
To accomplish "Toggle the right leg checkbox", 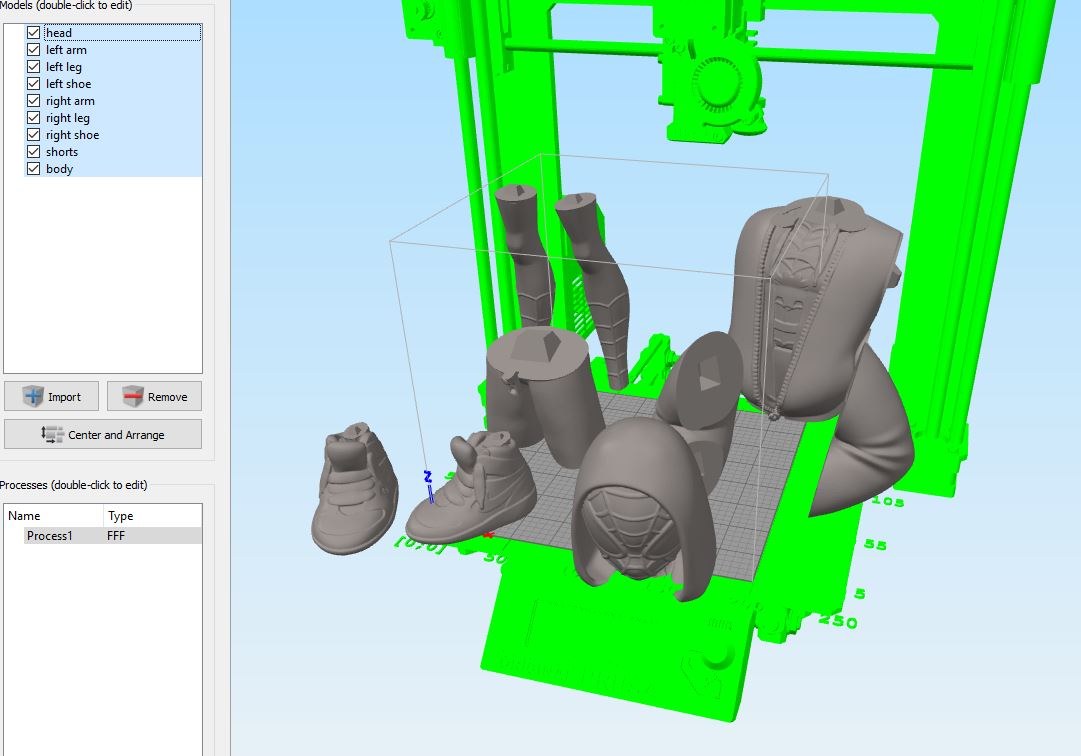I will pyautogui.click(x=33, y=118).
